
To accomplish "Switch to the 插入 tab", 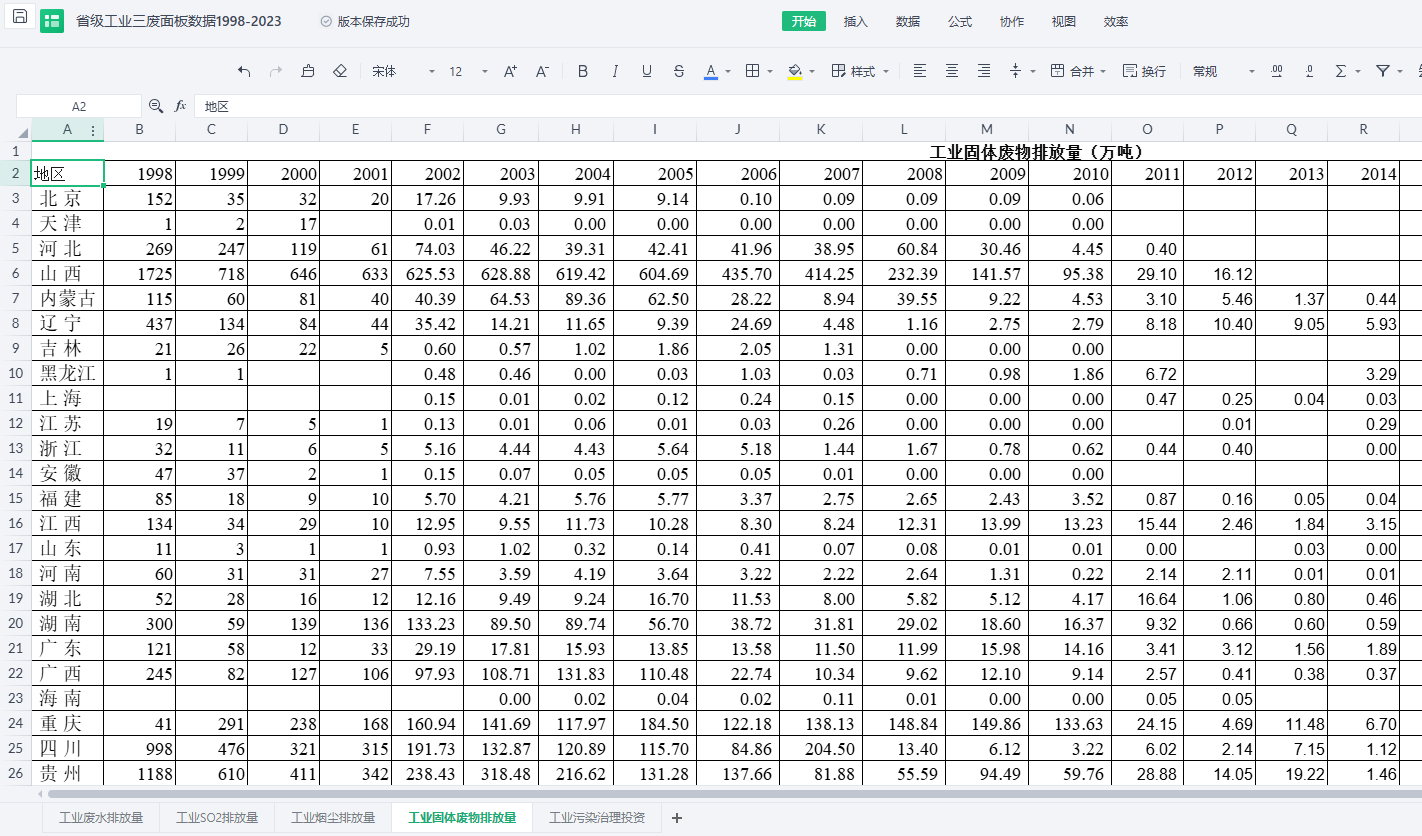I will (x=856, y=21).
